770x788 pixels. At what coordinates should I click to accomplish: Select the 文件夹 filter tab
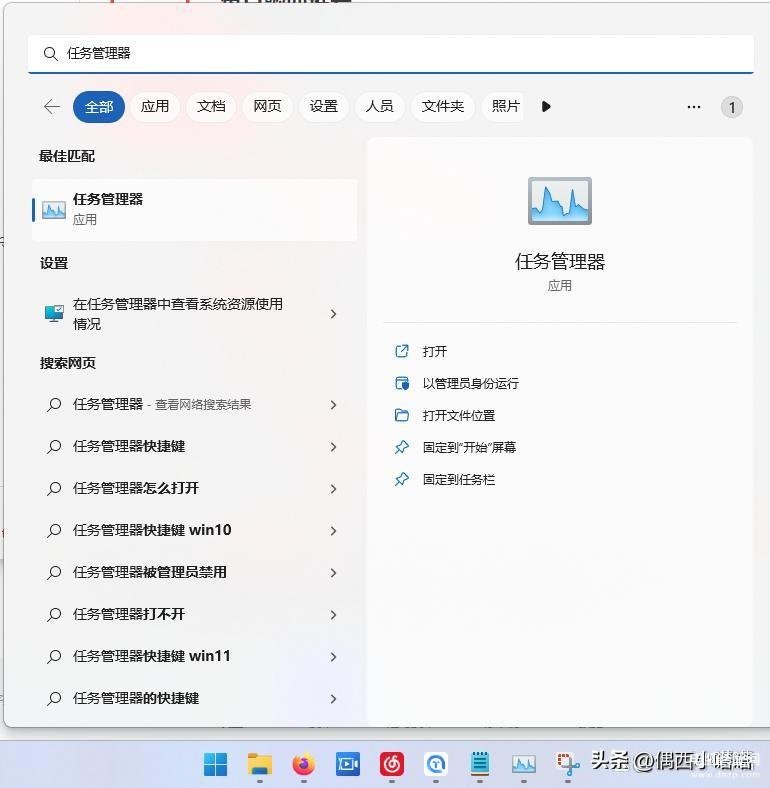pos(442,107)
